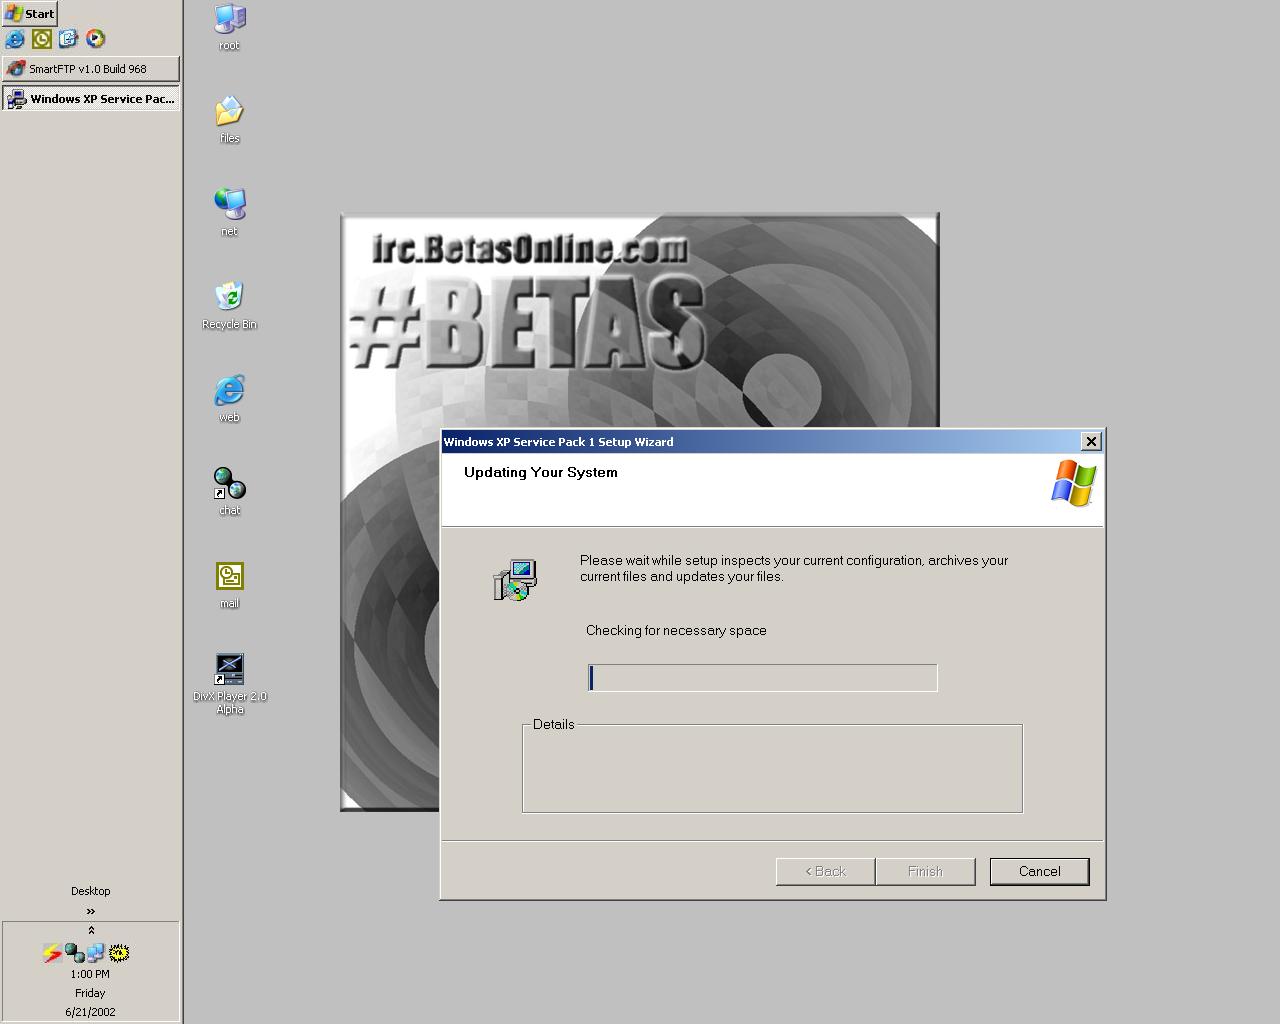Viewport: 1280px width, 1024px height.
Task: Click the Friday day label in tray
Action: 90,993
